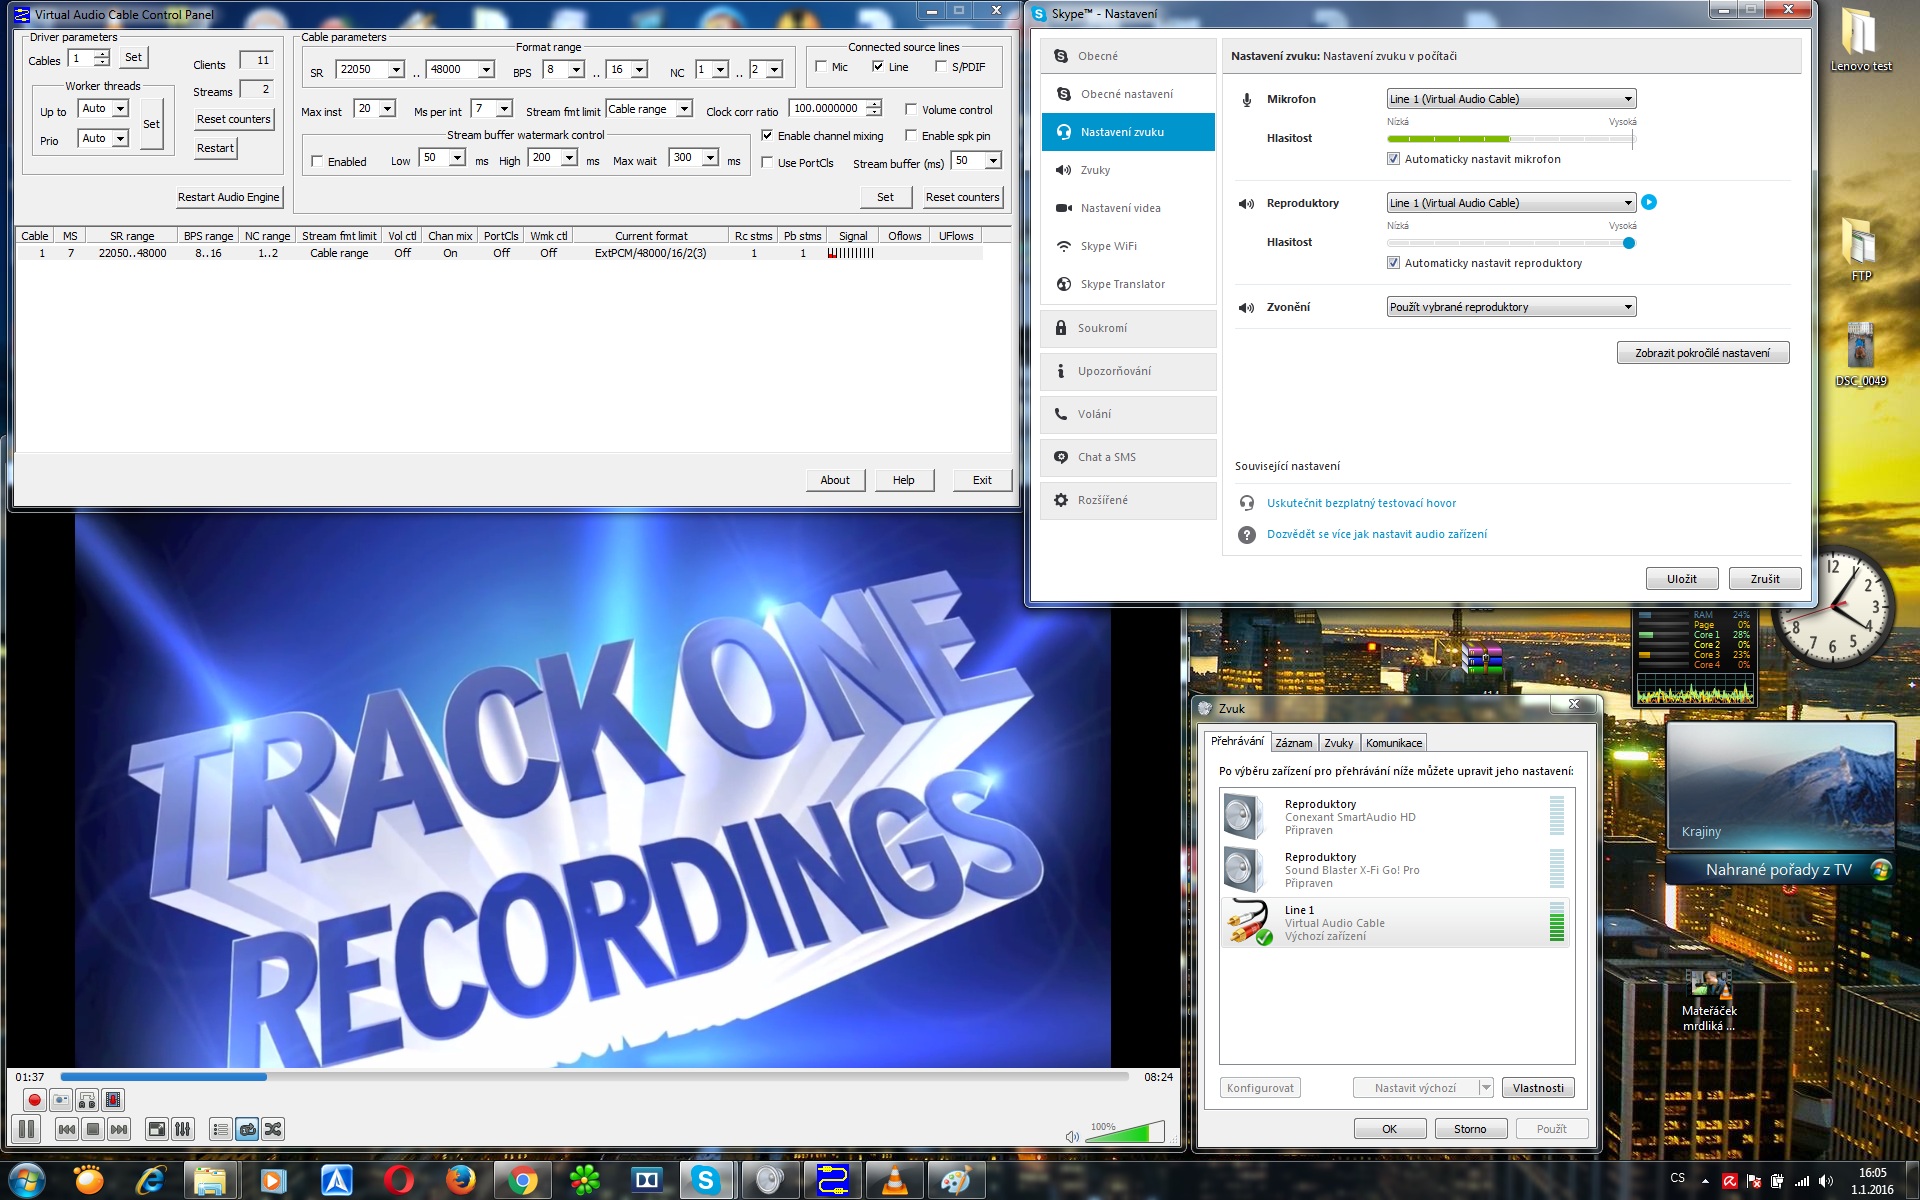
Task: Open the Ms per int dropdown
Action: [504, 109]
